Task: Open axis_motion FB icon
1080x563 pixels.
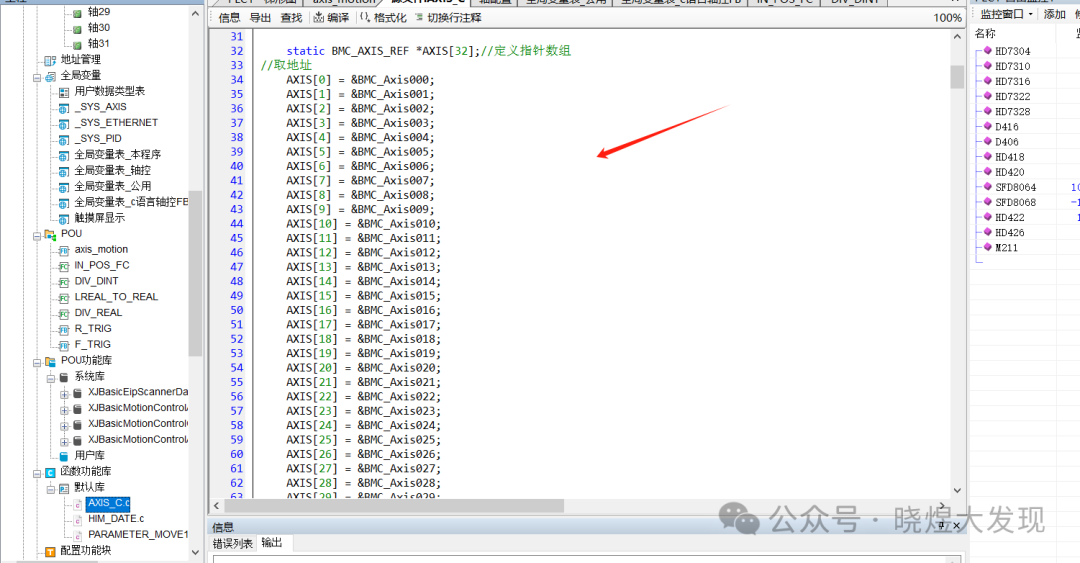Action: tap(64, 250)
